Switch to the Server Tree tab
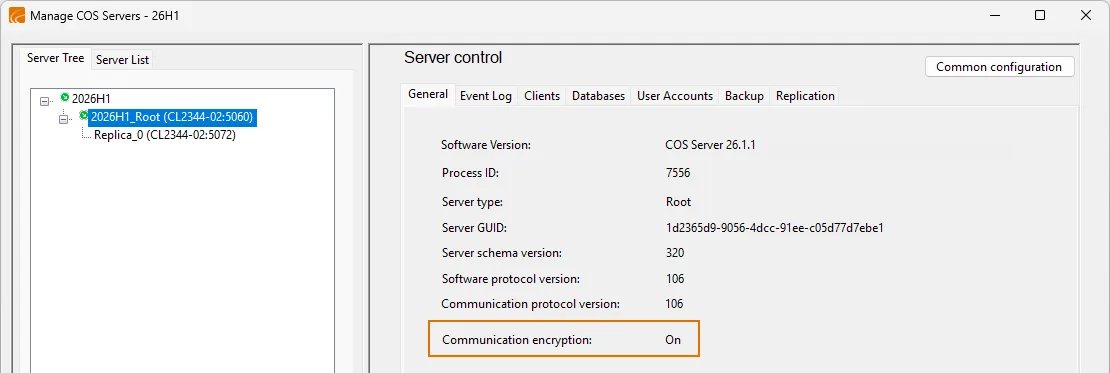 pyautogui.click(x=55, y=58)
